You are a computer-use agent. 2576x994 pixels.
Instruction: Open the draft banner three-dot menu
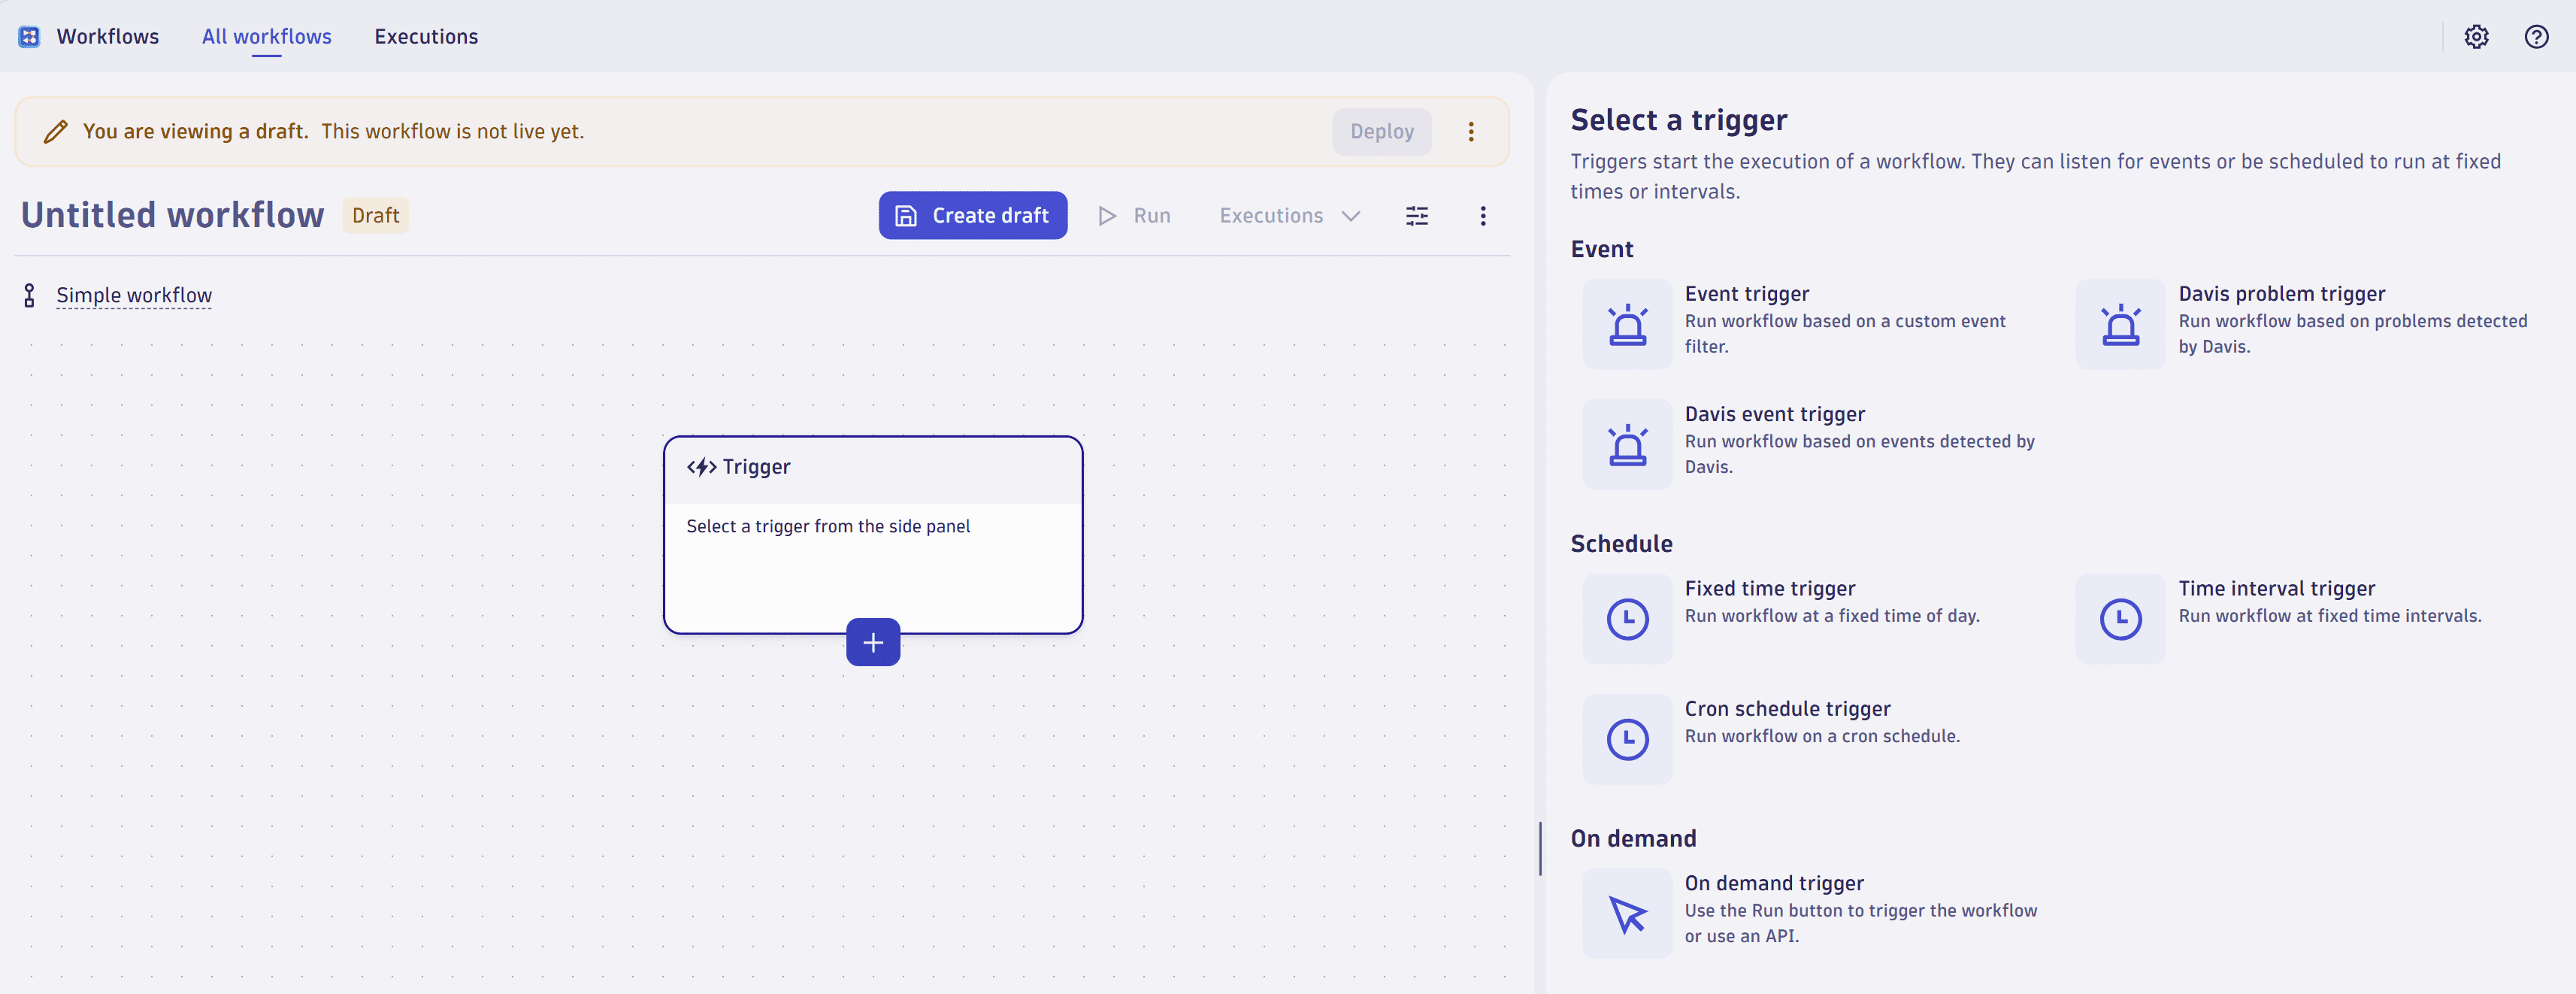(x=1471, y=132)
